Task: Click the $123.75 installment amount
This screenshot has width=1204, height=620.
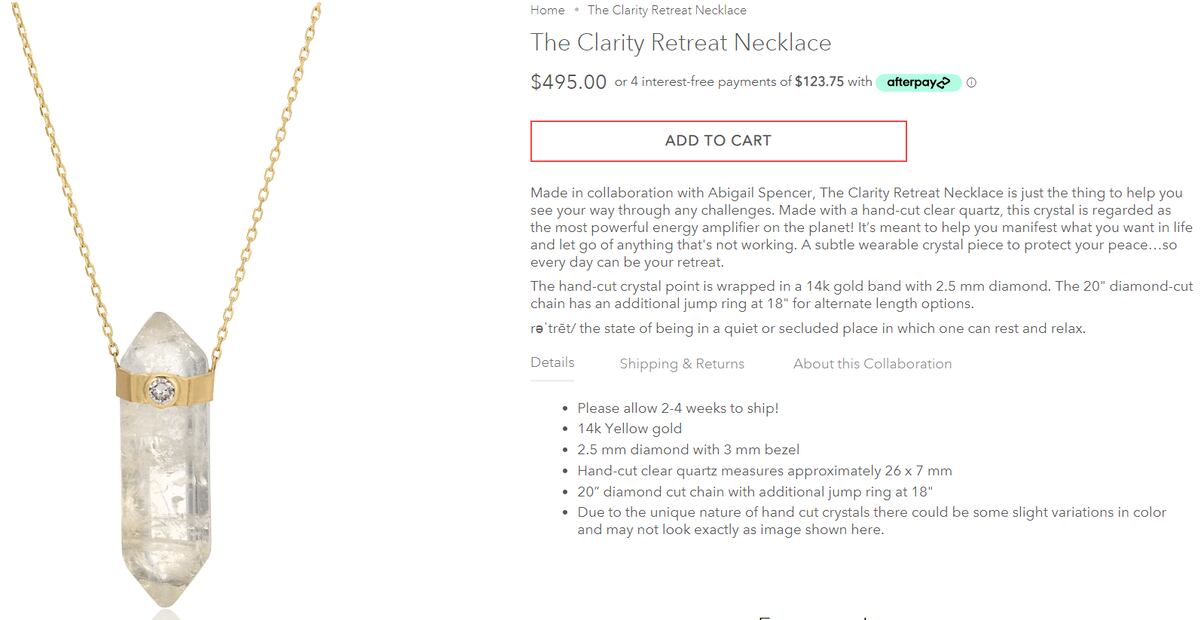Action: [x=819, y=82]
